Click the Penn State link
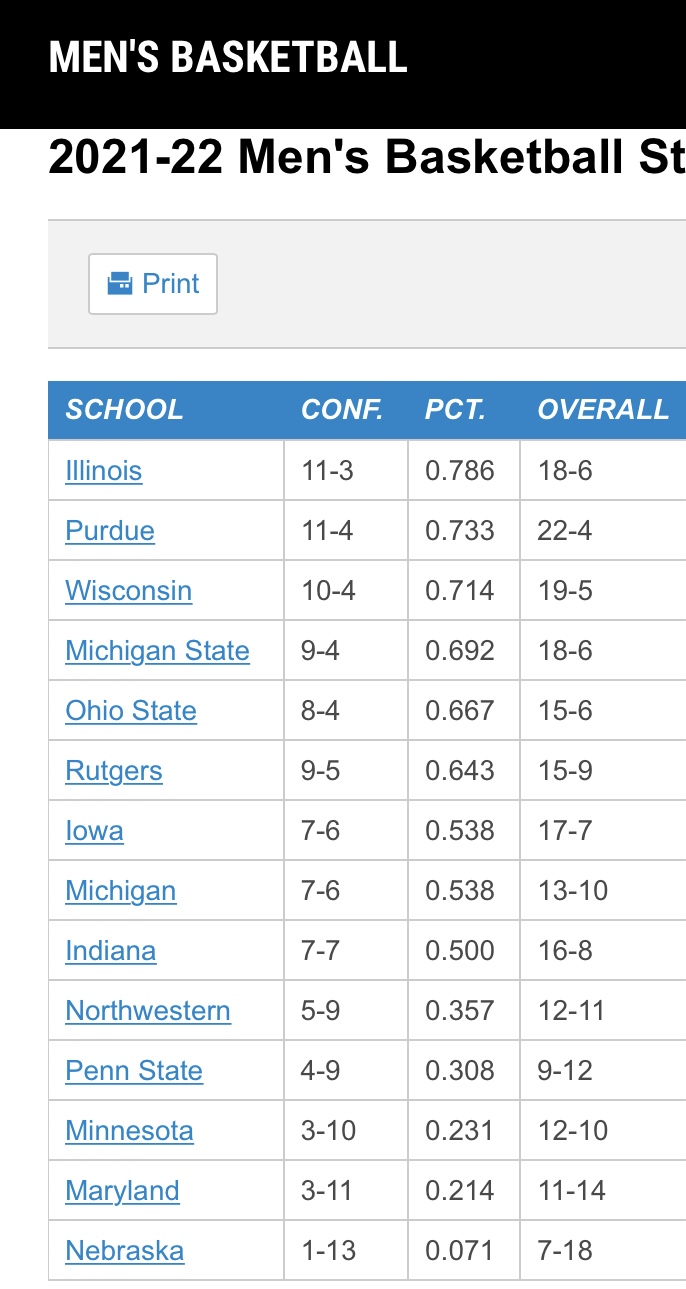Image resolution: width=686 pixels, height=1289 pixels. click(x=134, y=1071)
